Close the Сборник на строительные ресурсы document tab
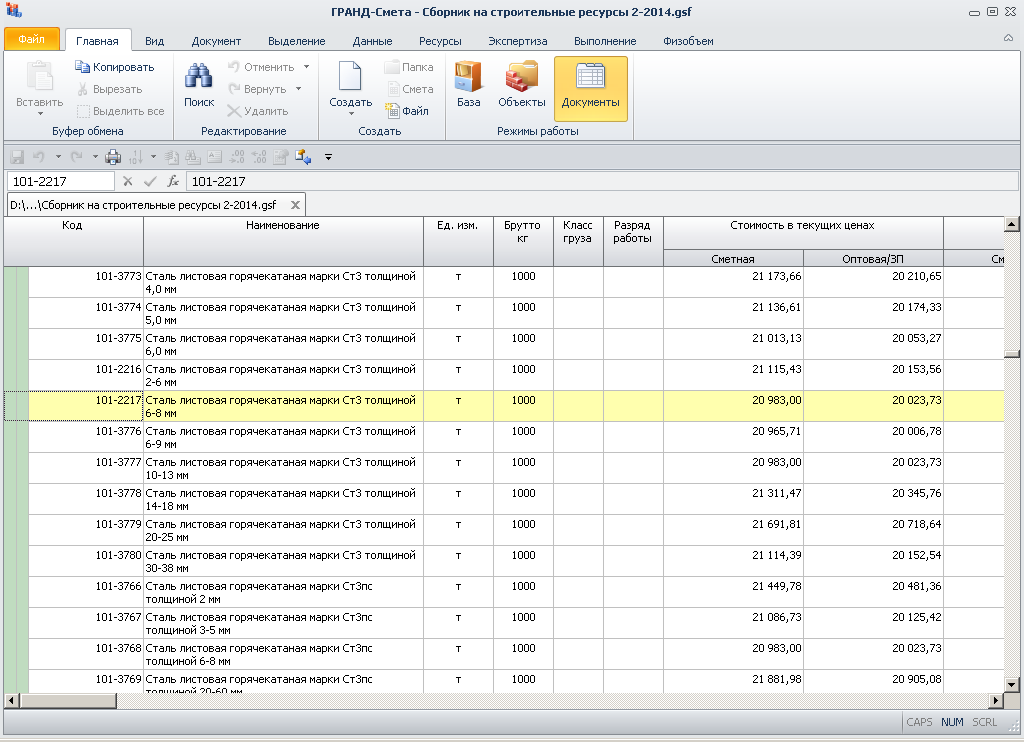1024x742 pixels. [x=295, y=205]
